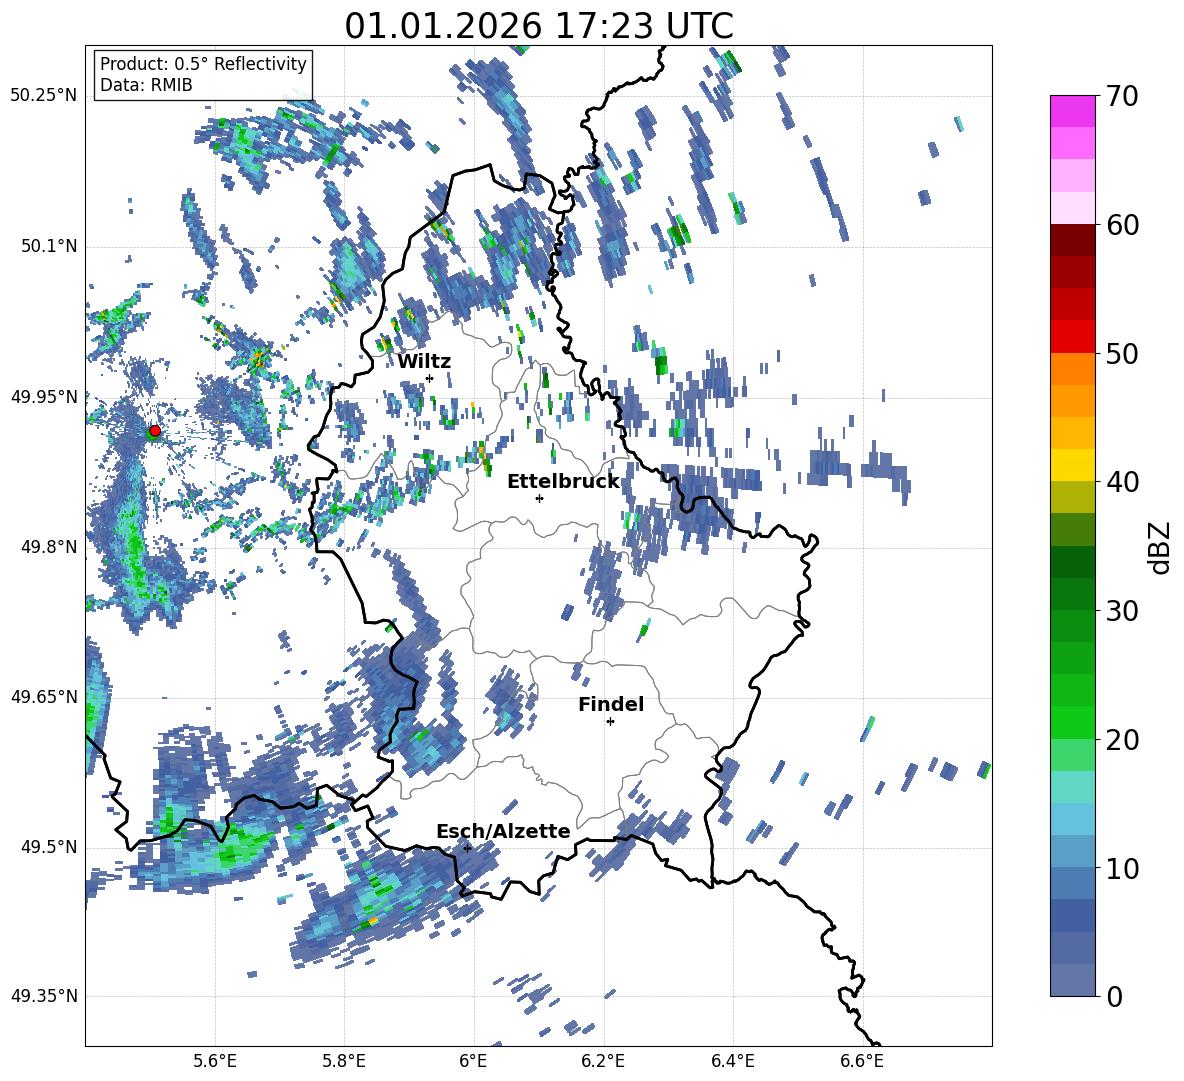Click the bright red colorbar segment near 50
Screen dimensions: 1184x1081
(1073, 337)
